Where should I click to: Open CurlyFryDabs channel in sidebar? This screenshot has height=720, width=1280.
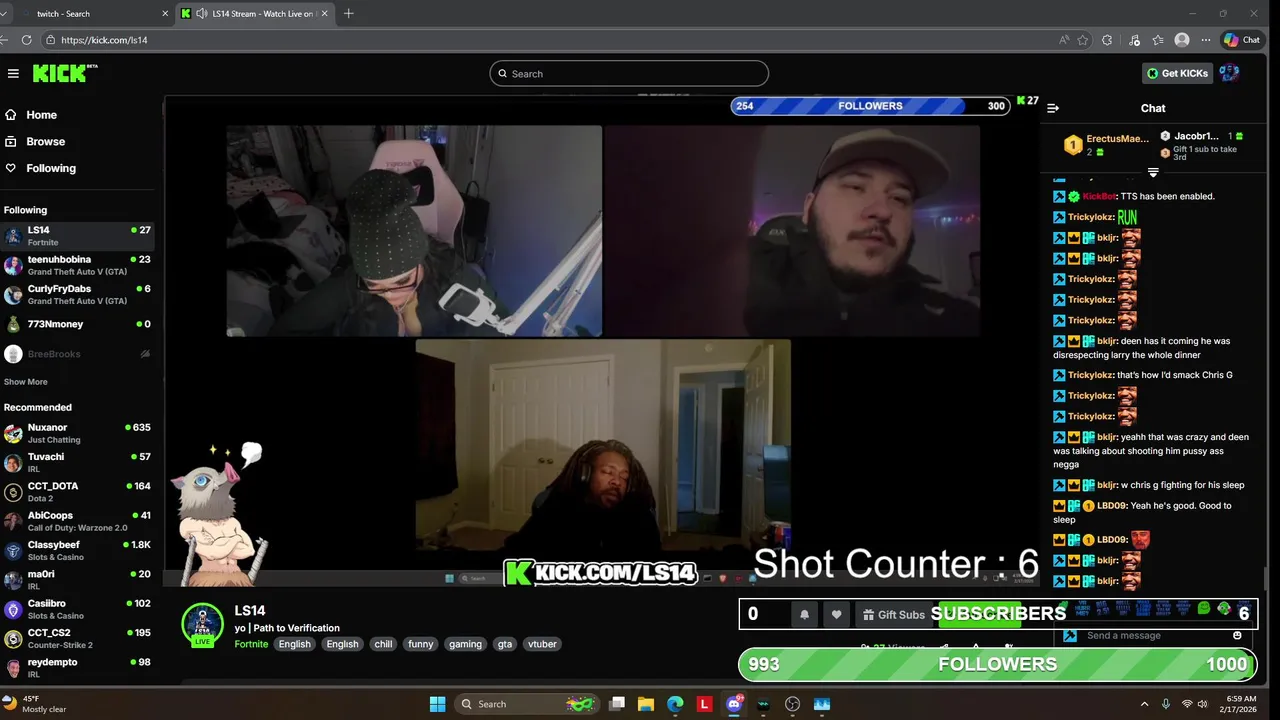click(77, 294)
